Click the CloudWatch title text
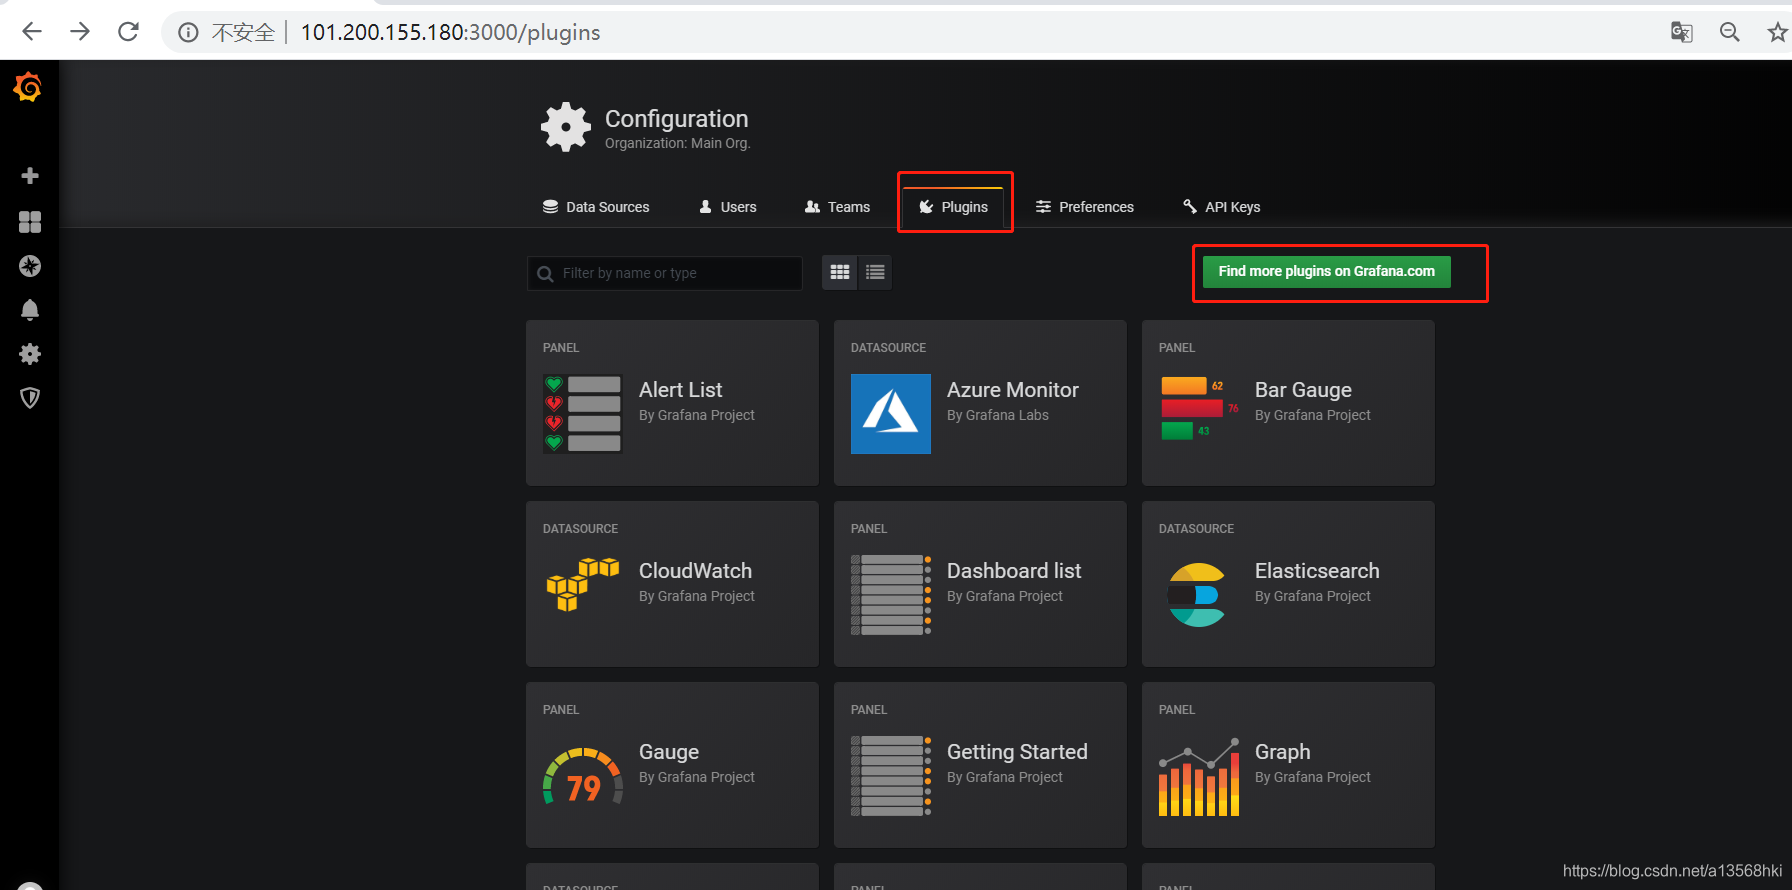The width and height of the screenshot is (1792, 890). pos(695,571)
